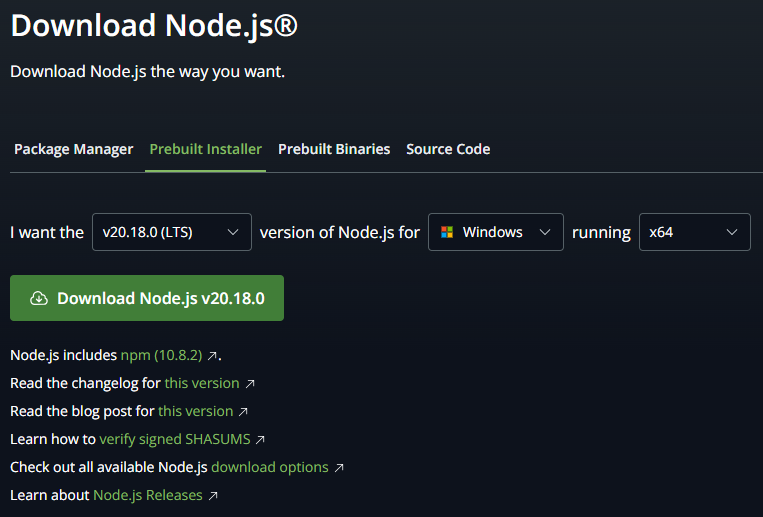Click the external arrow icon after Node.js Releases
Screen dimensions: 763x517
(x=213, y=496)
